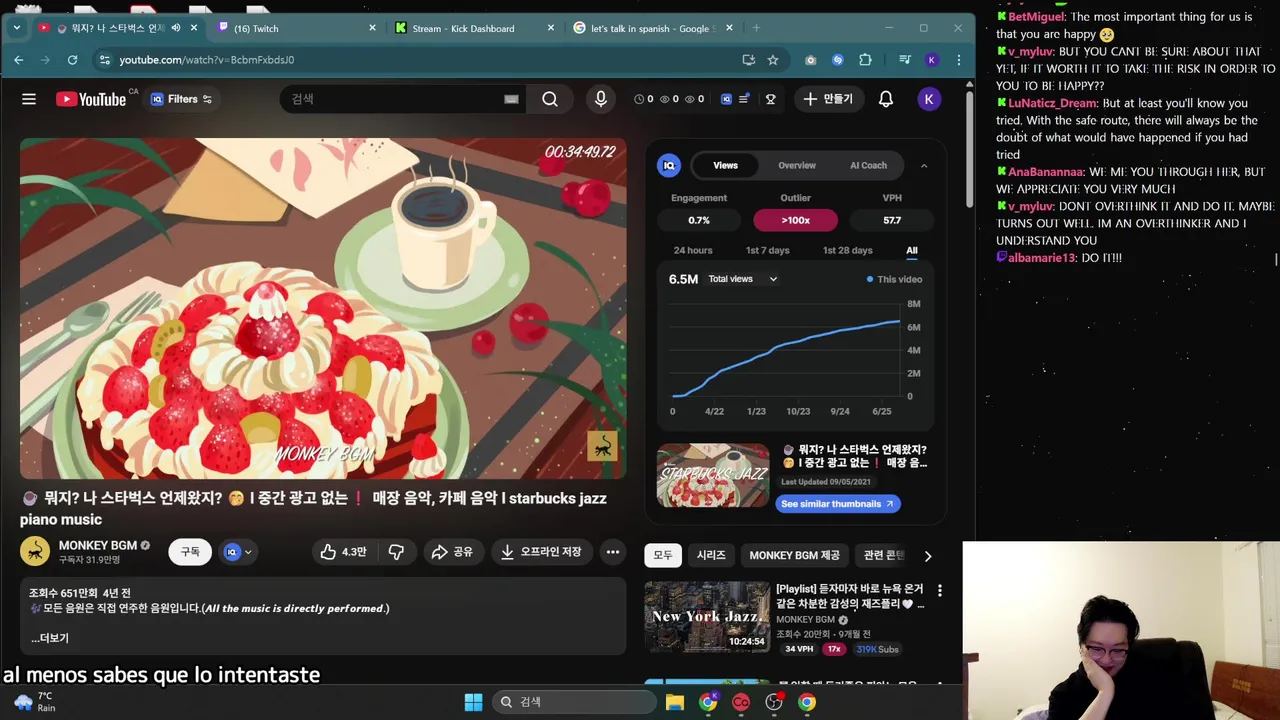Viewport: 1280px width, 720px height.
Task: Open options menu for New York Jazz video
Action: point(939,591)
